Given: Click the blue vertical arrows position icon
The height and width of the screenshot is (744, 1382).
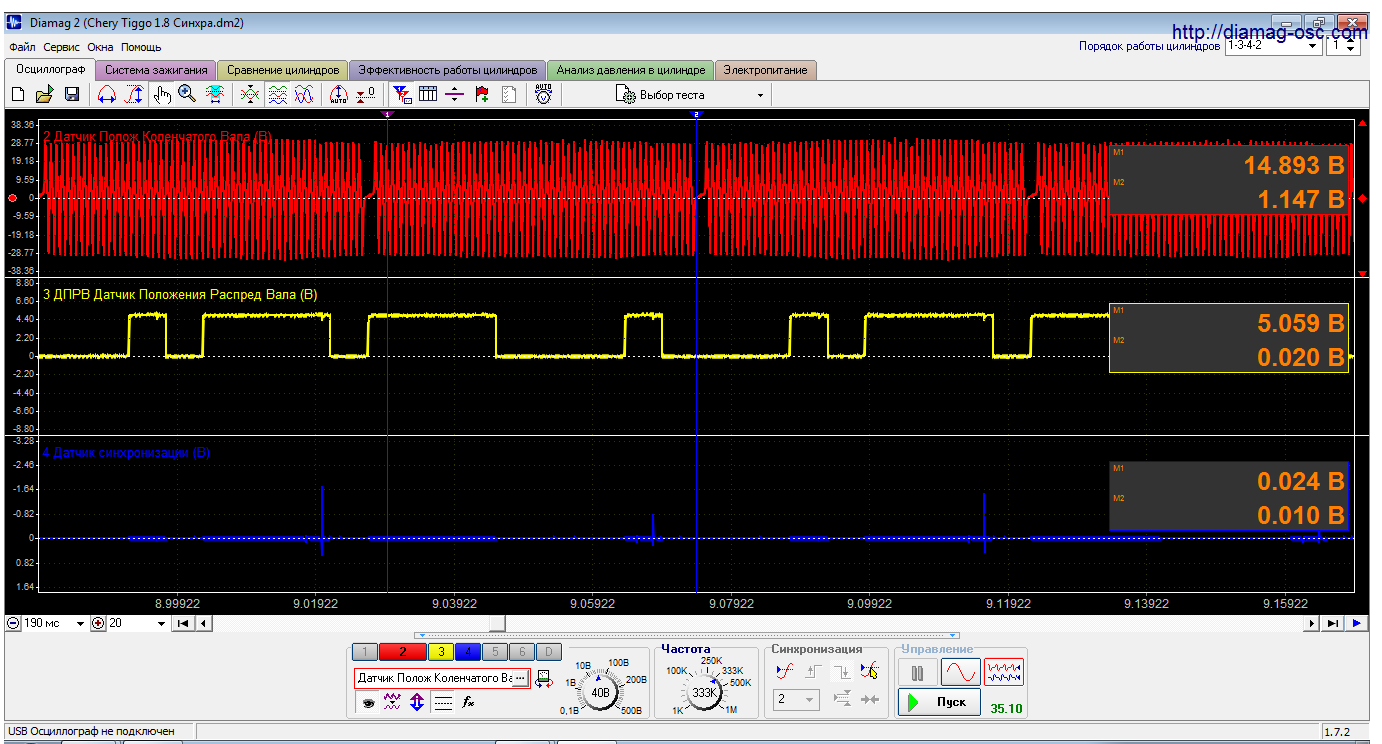Looking at the screenshot, I should (x=417, y=703).
